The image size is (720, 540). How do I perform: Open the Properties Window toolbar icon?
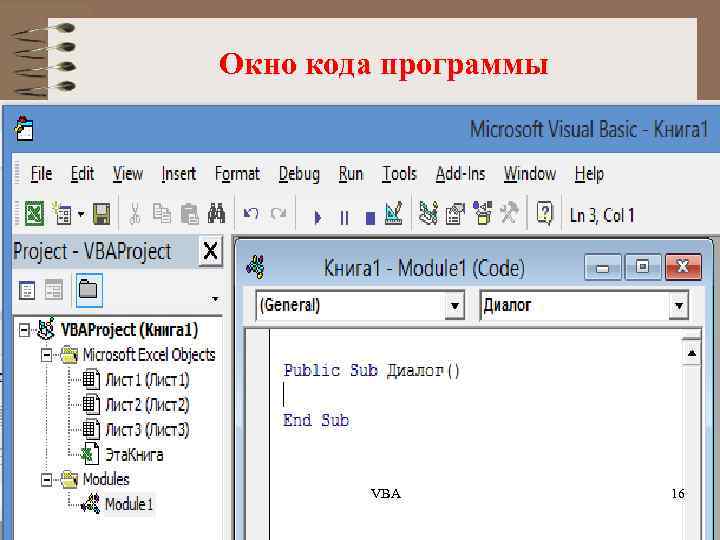[x=455, y=214]
